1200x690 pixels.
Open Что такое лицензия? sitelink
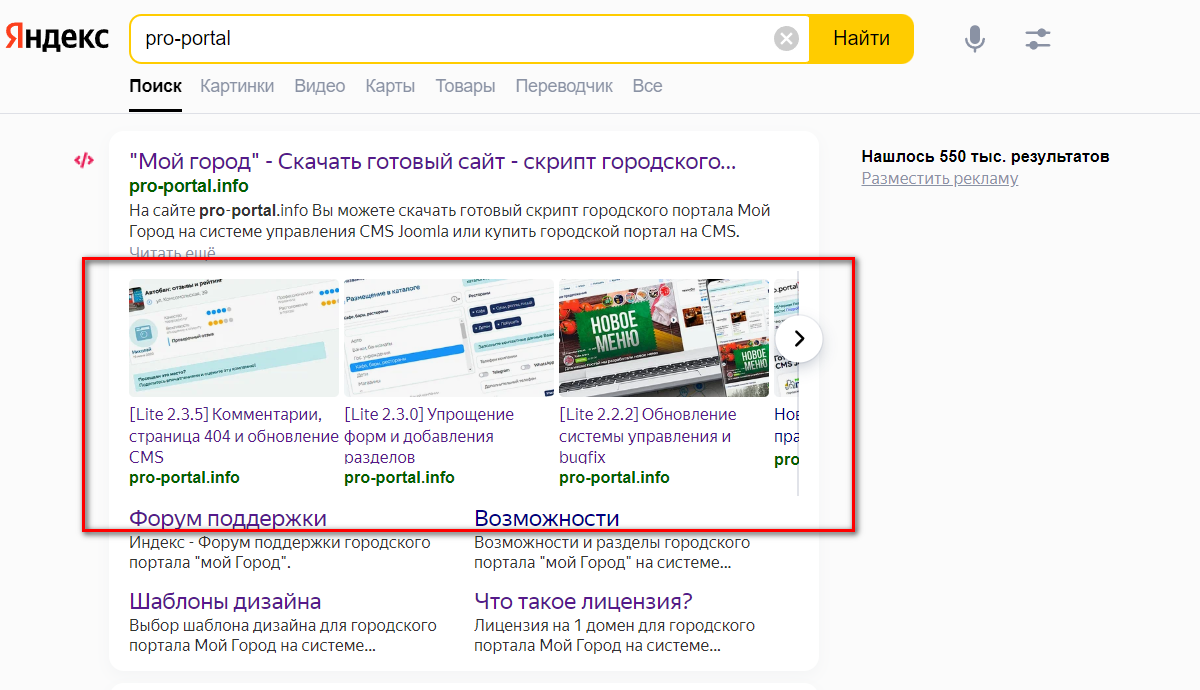pos(583,601)
